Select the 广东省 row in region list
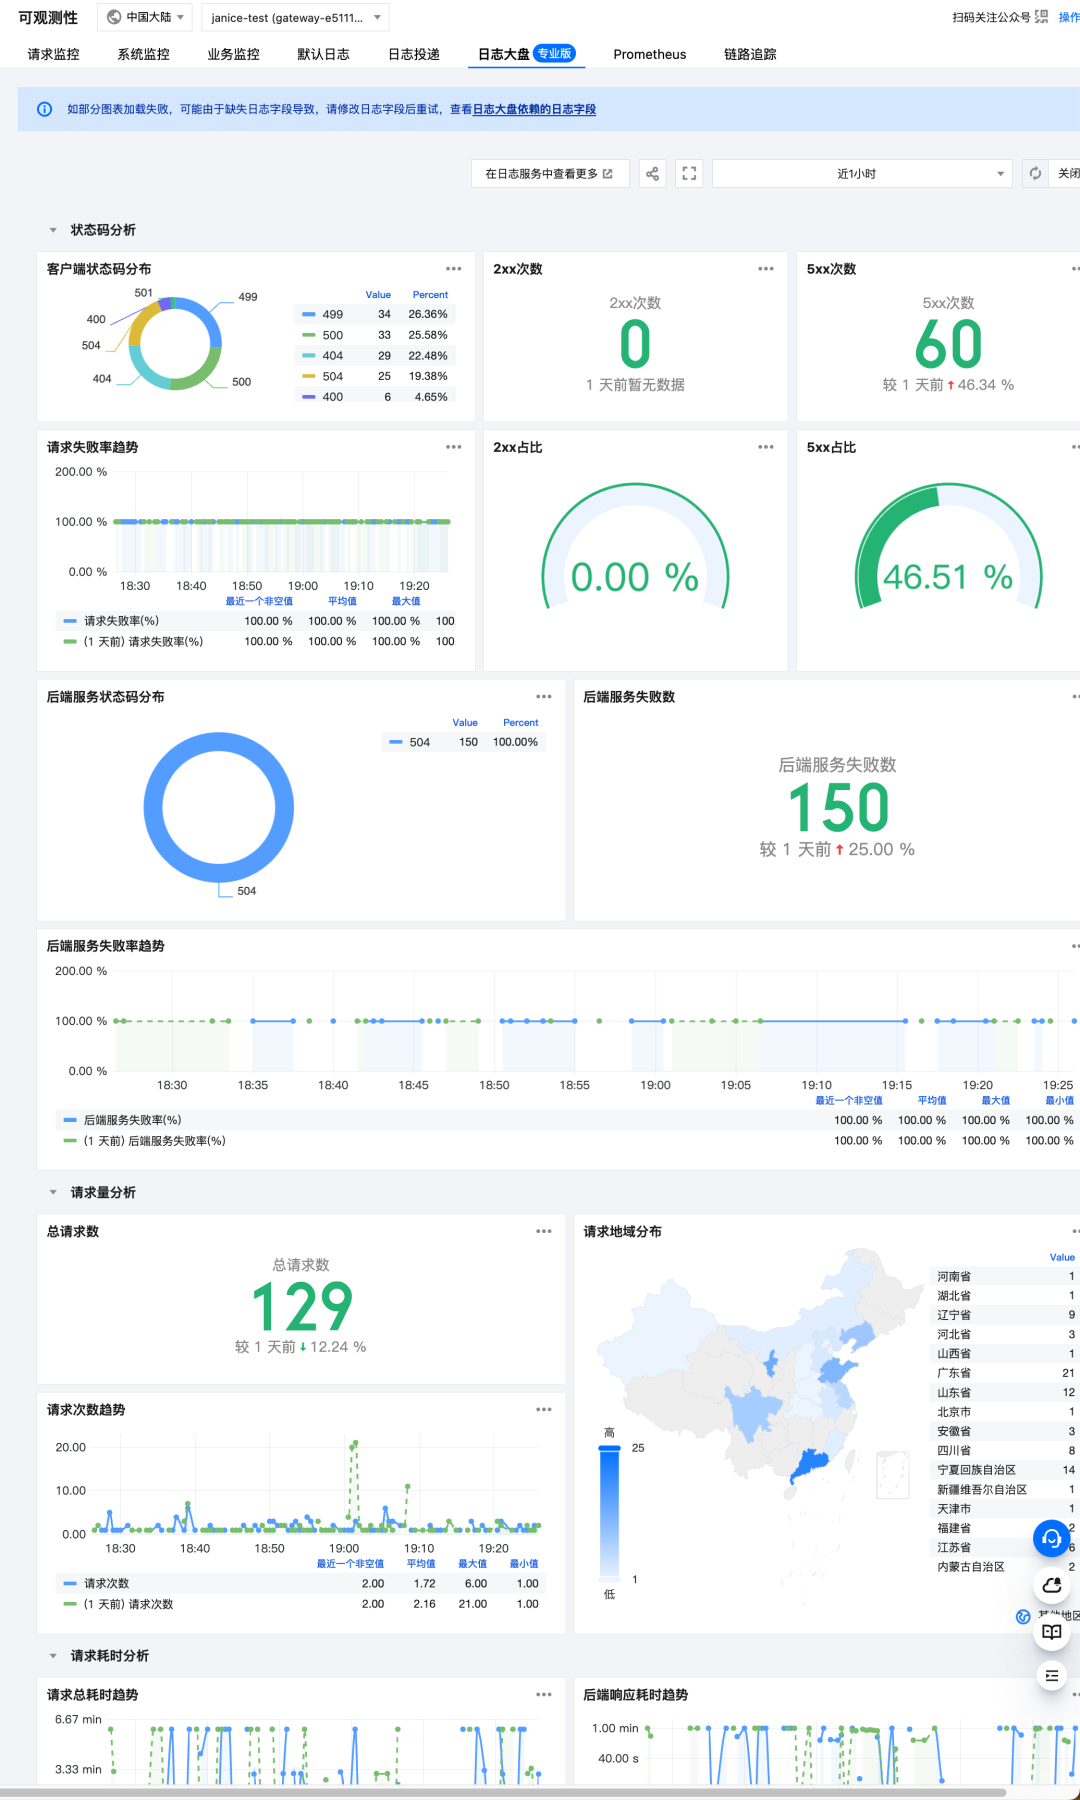Screen dimensions: 1080x1800 1005,1373
